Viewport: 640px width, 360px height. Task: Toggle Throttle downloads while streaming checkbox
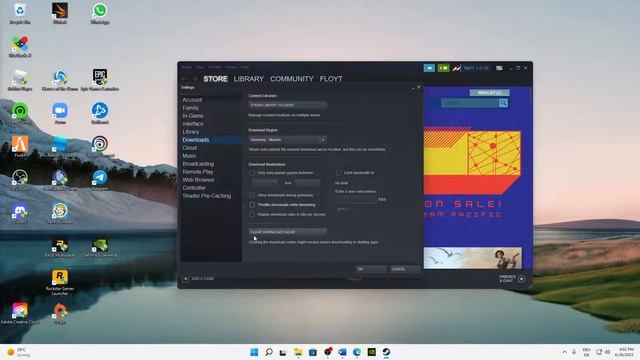pos(252,205)
